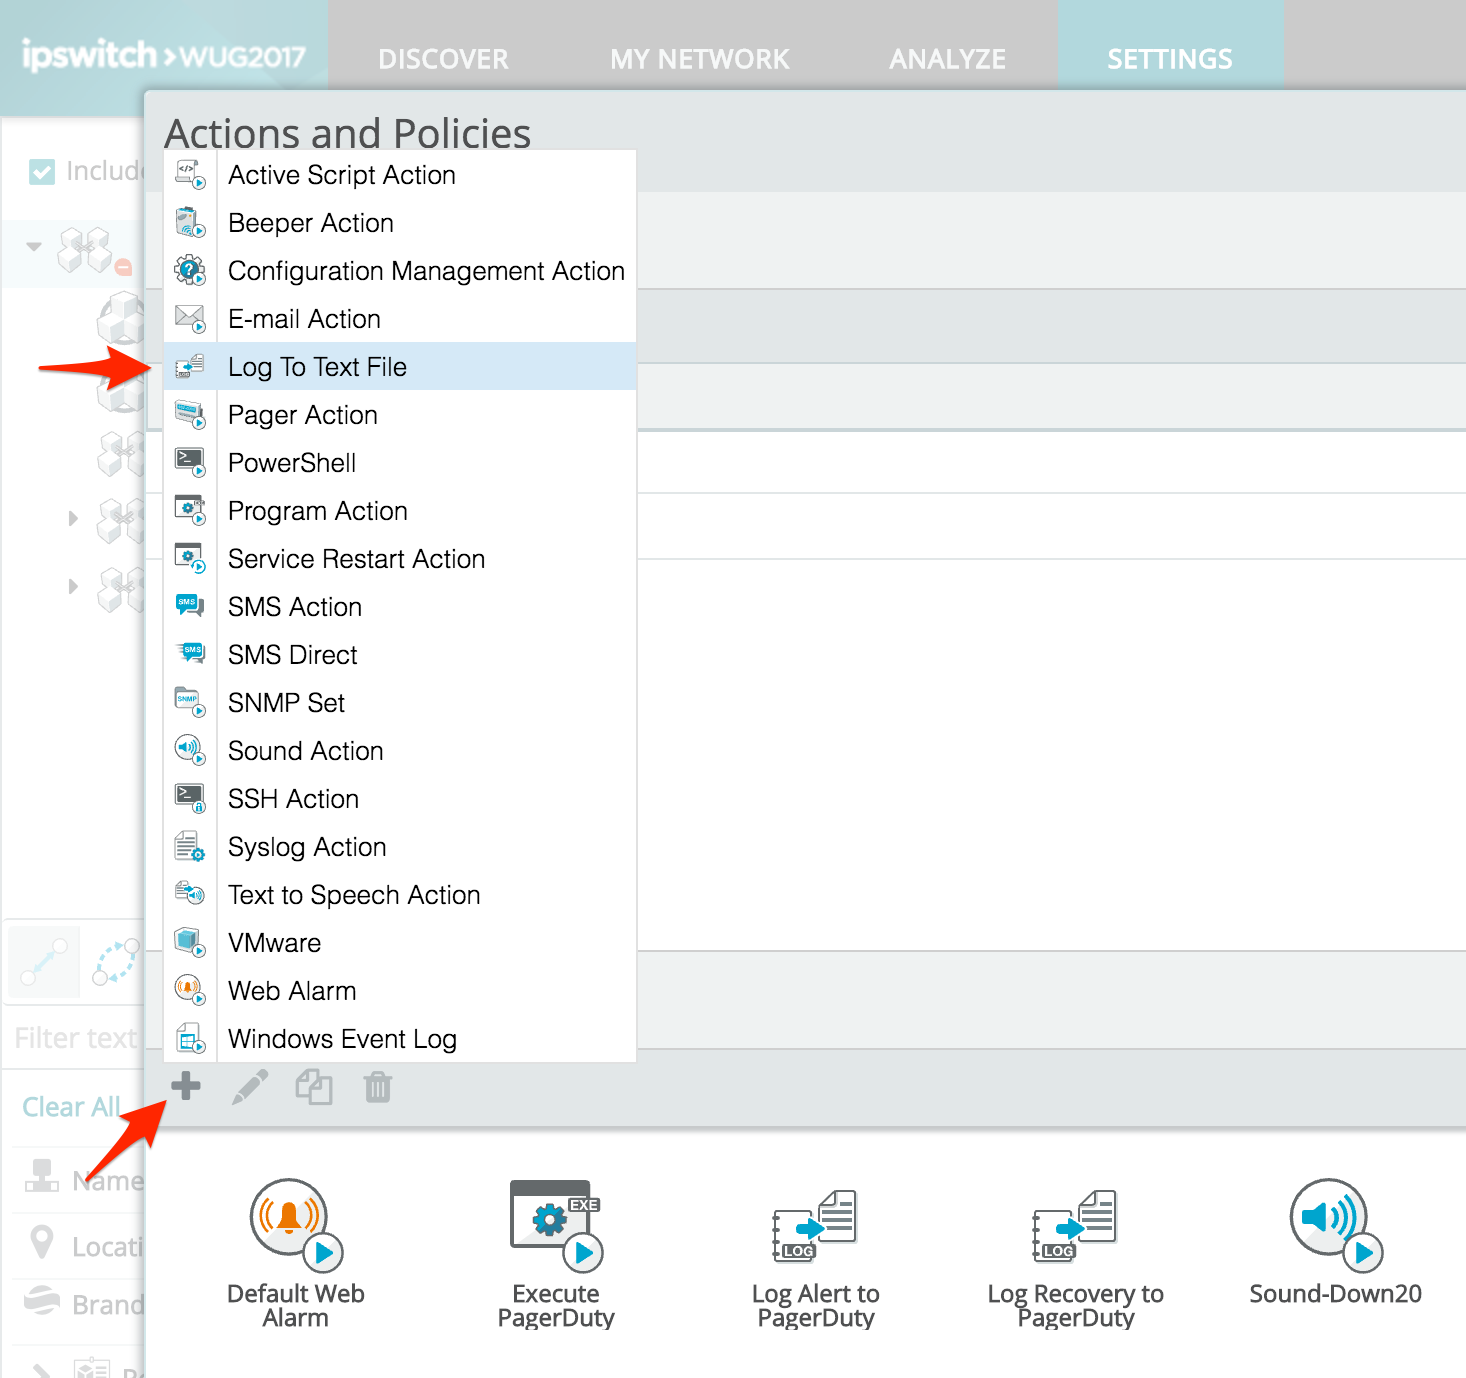The image size is (1466, 1378).
Task: Click the Clear All link
Action: tap(70, 1107)
